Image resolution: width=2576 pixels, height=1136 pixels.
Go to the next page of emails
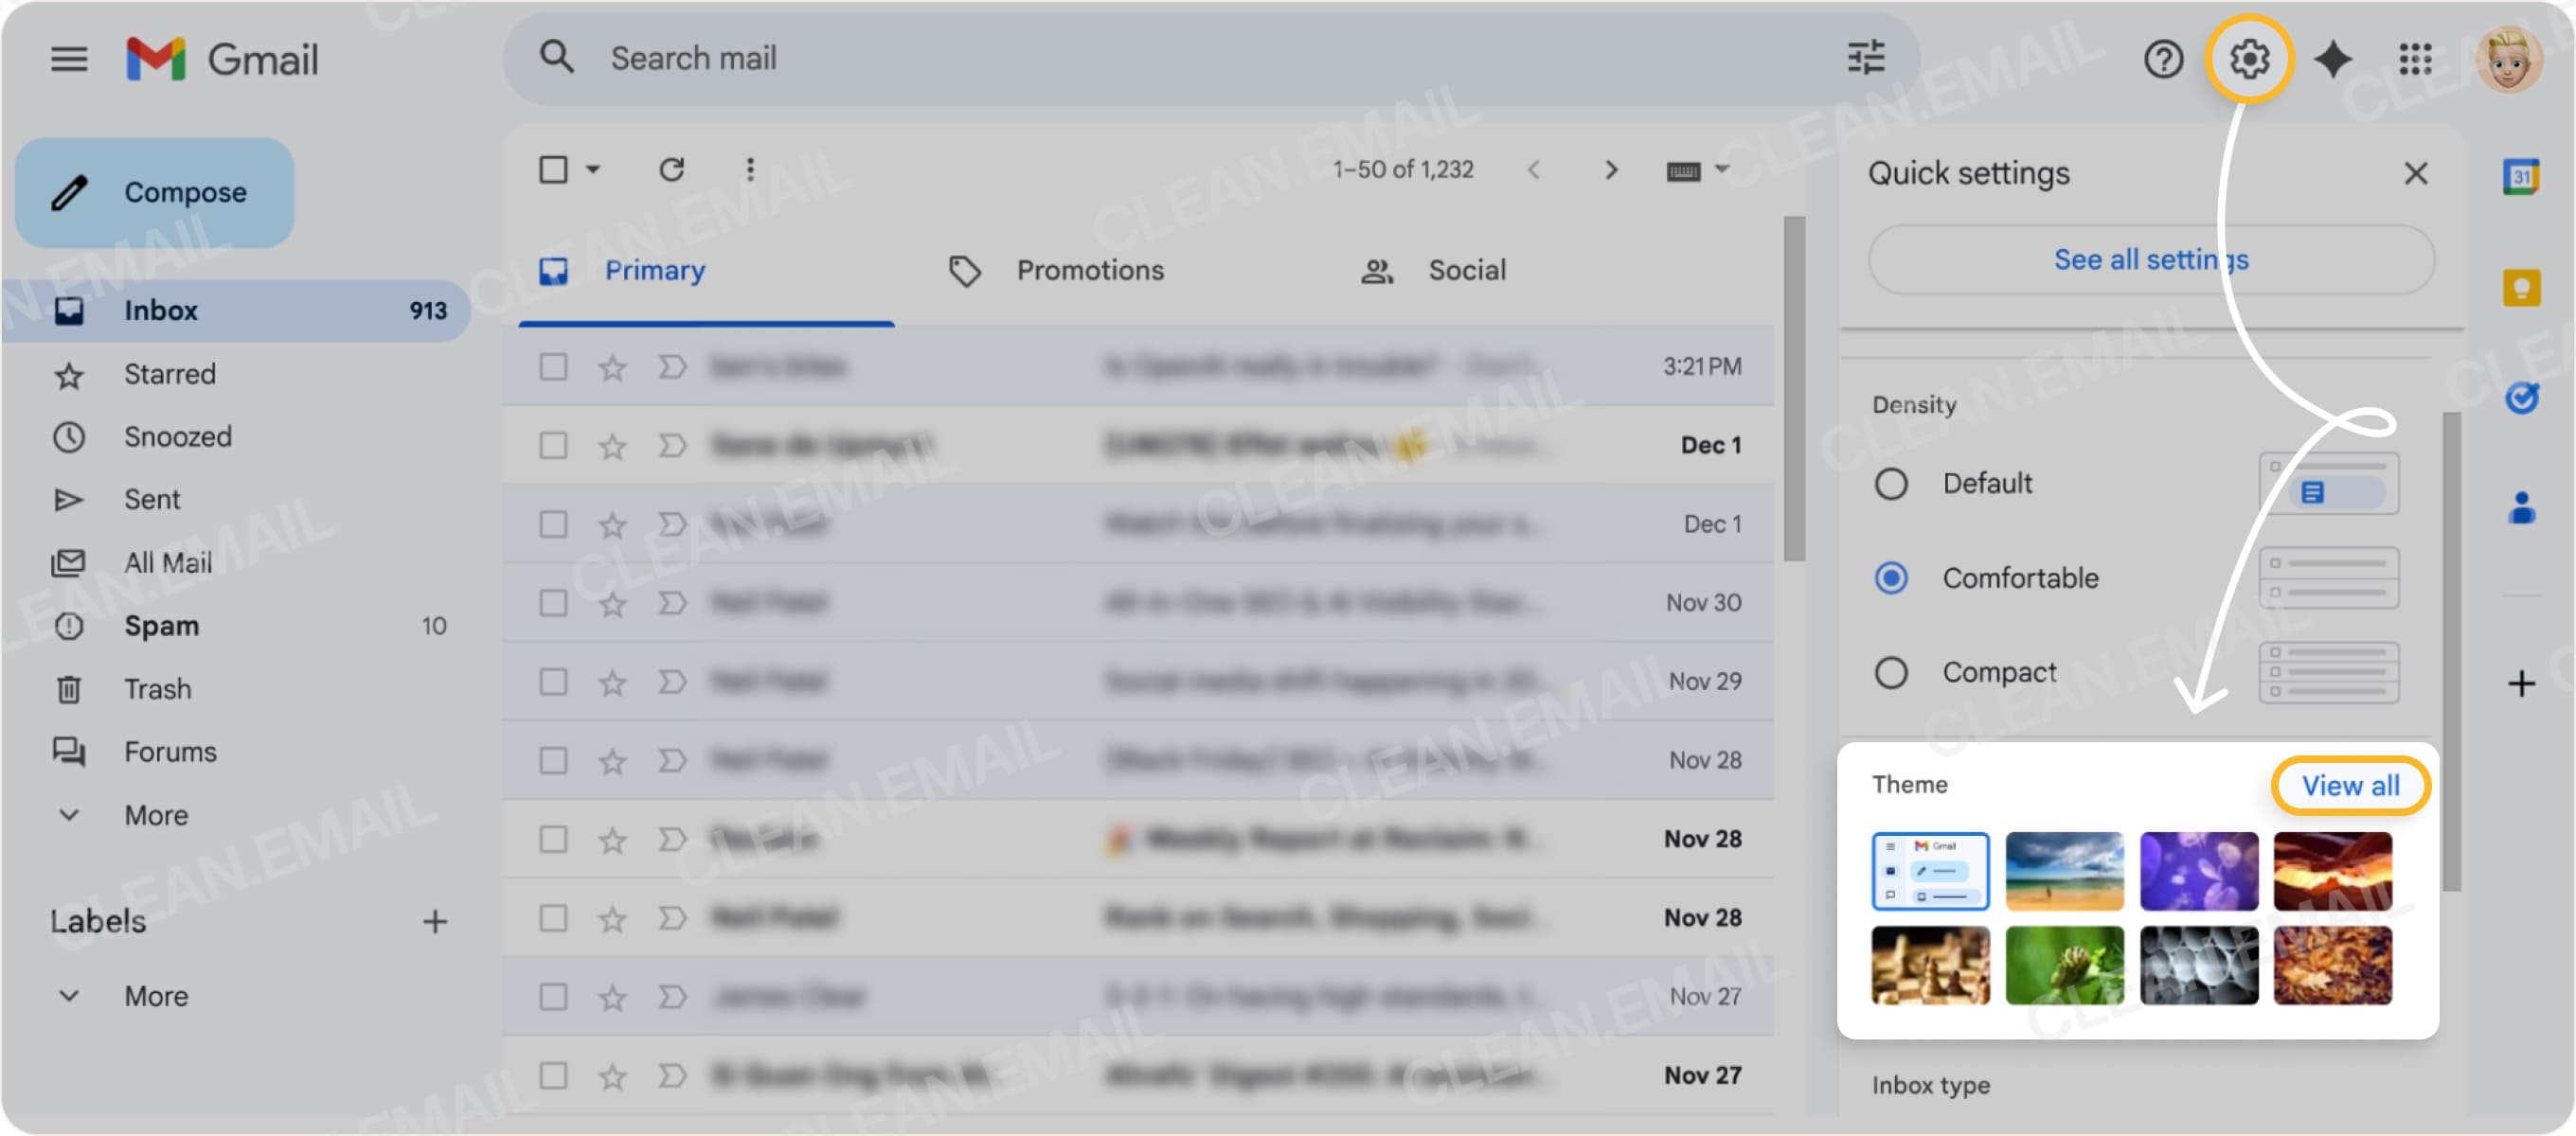tap(1610, 170)
